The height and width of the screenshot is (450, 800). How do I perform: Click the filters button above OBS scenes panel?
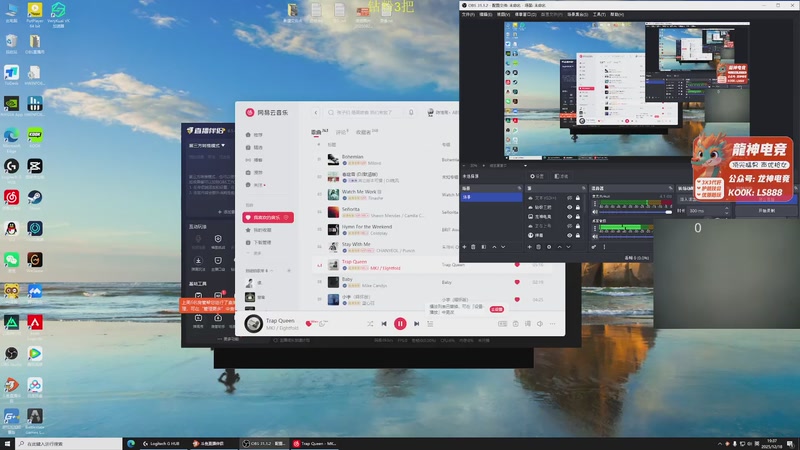pyautogui.click(x=561, y=176)
